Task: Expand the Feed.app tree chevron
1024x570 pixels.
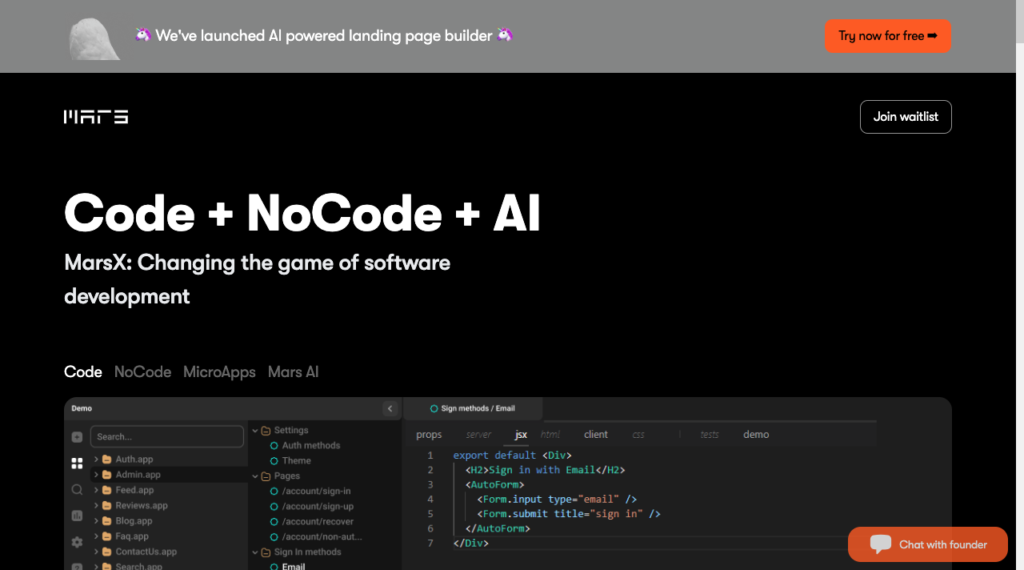Action: pos(96,490)
